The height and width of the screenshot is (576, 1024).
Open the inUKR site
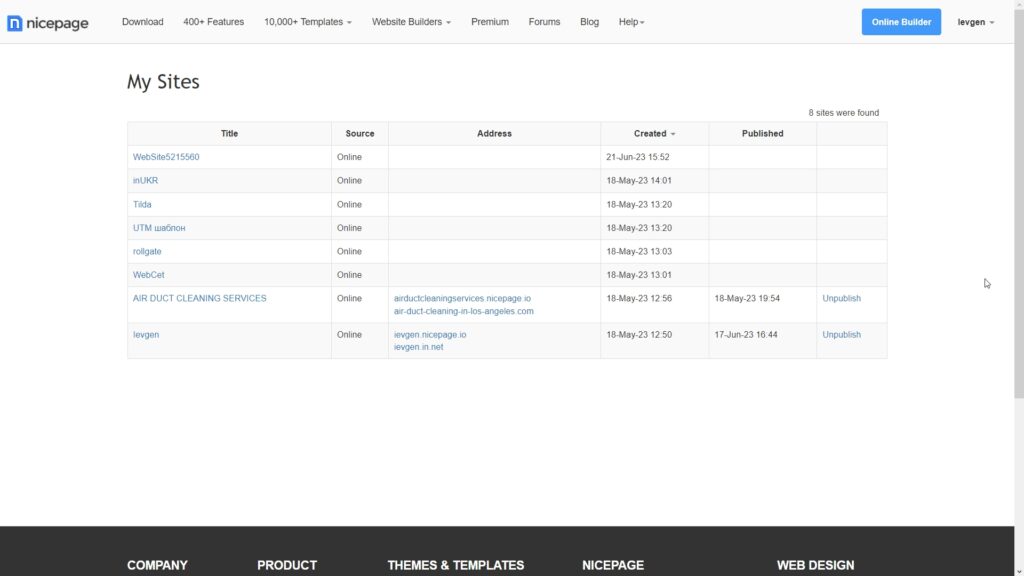click(x=145, y=181)
